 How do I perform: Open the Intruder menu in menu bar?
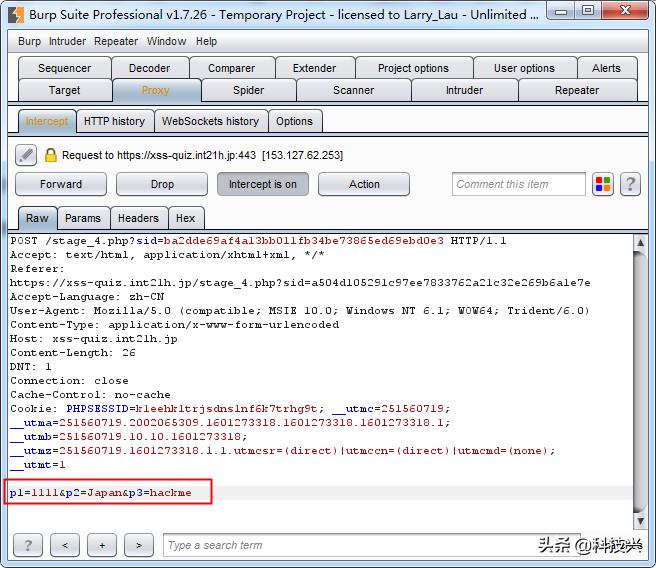coord(67,41)
